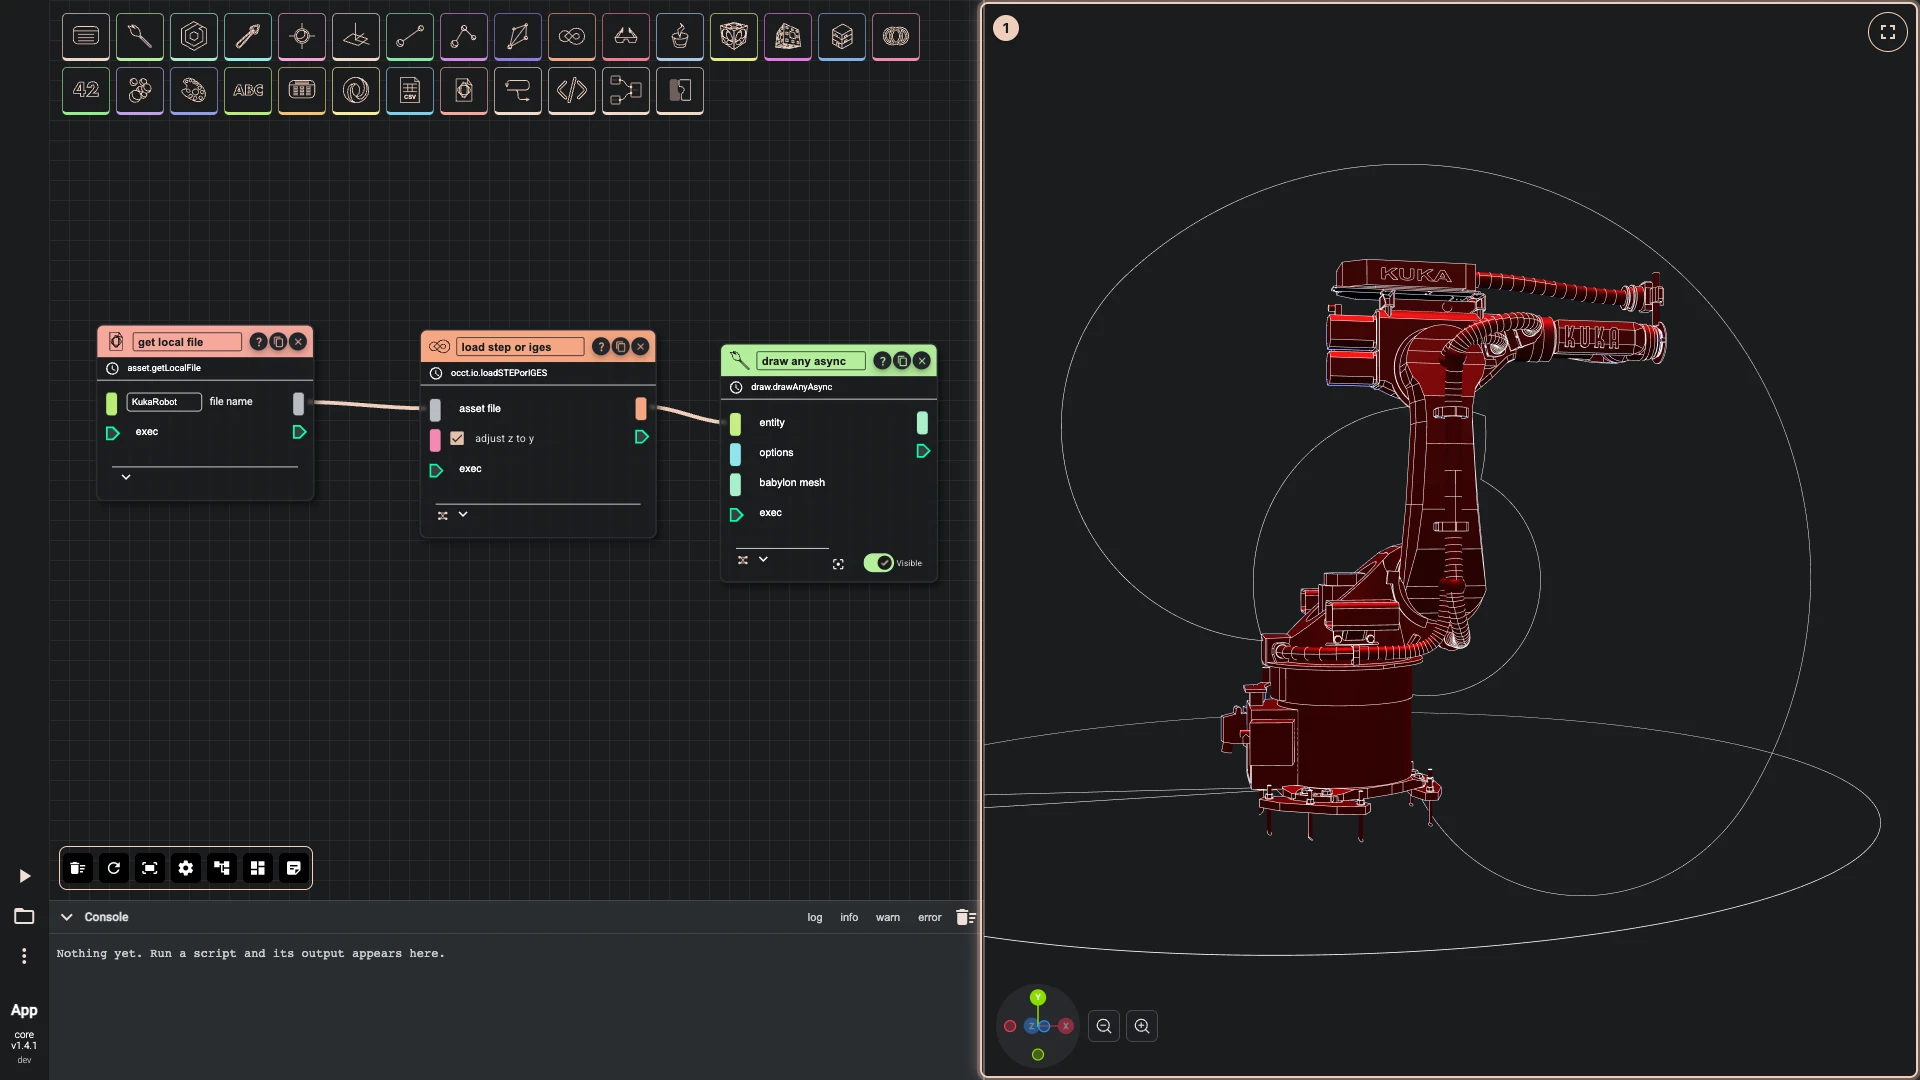Collapse the Console panel chevron
Screen dimensions: 1920x1080
[67, 917]
